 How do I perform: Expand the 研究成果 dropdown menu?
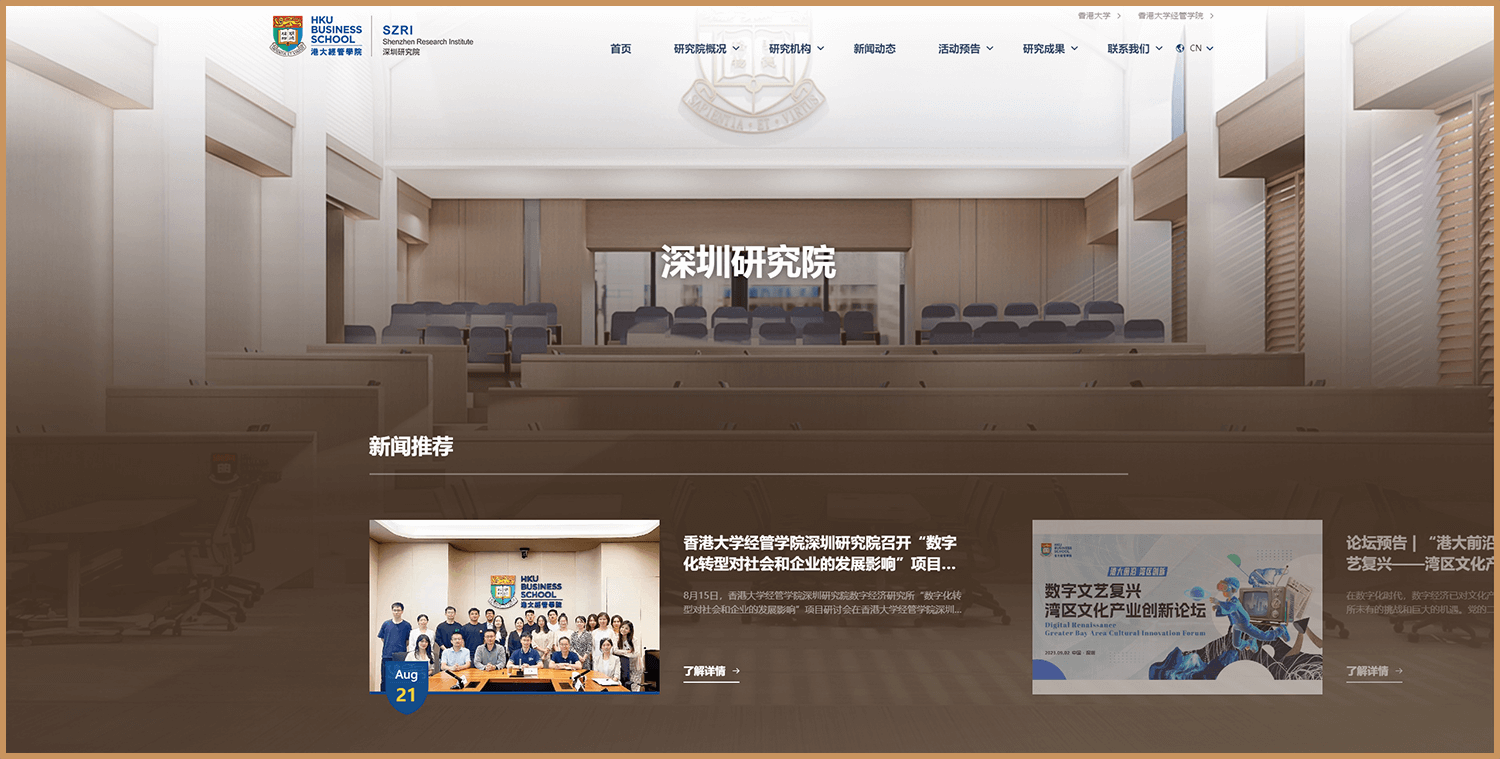(1050, 49)
